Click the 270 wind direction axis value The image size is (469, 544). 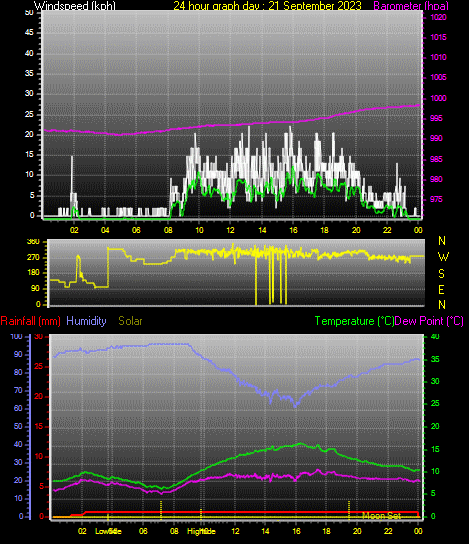(x=33, y=258)
